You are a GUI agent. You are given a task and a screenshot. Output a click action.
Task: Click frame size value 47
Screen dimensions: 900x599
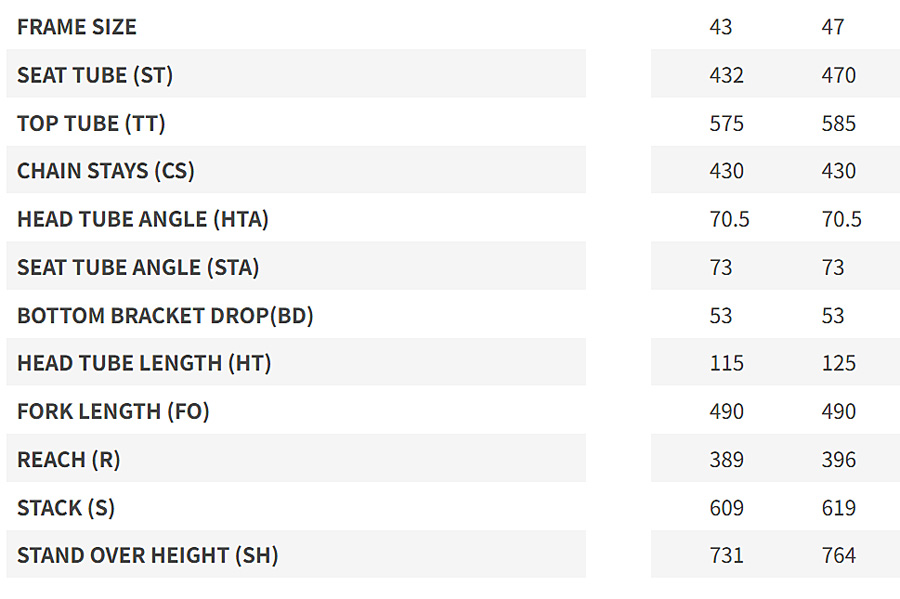click(x=832, y=27)
